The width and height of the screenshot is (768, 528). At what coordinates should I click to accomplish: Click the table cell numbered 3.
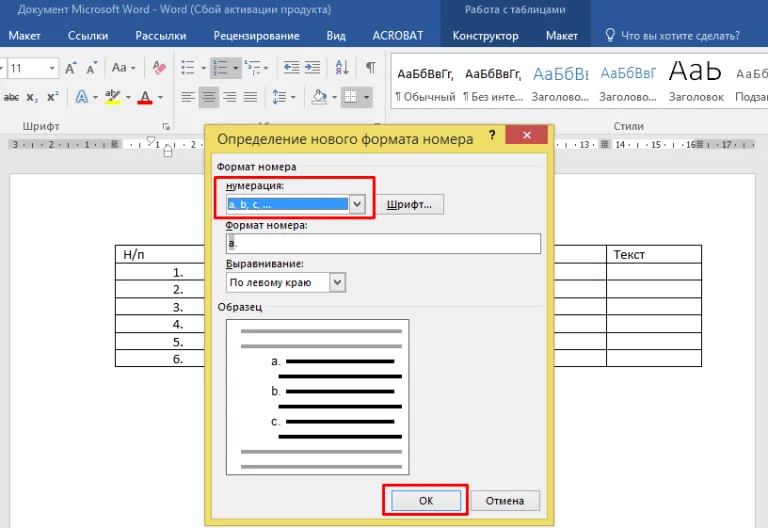point(160,307)
